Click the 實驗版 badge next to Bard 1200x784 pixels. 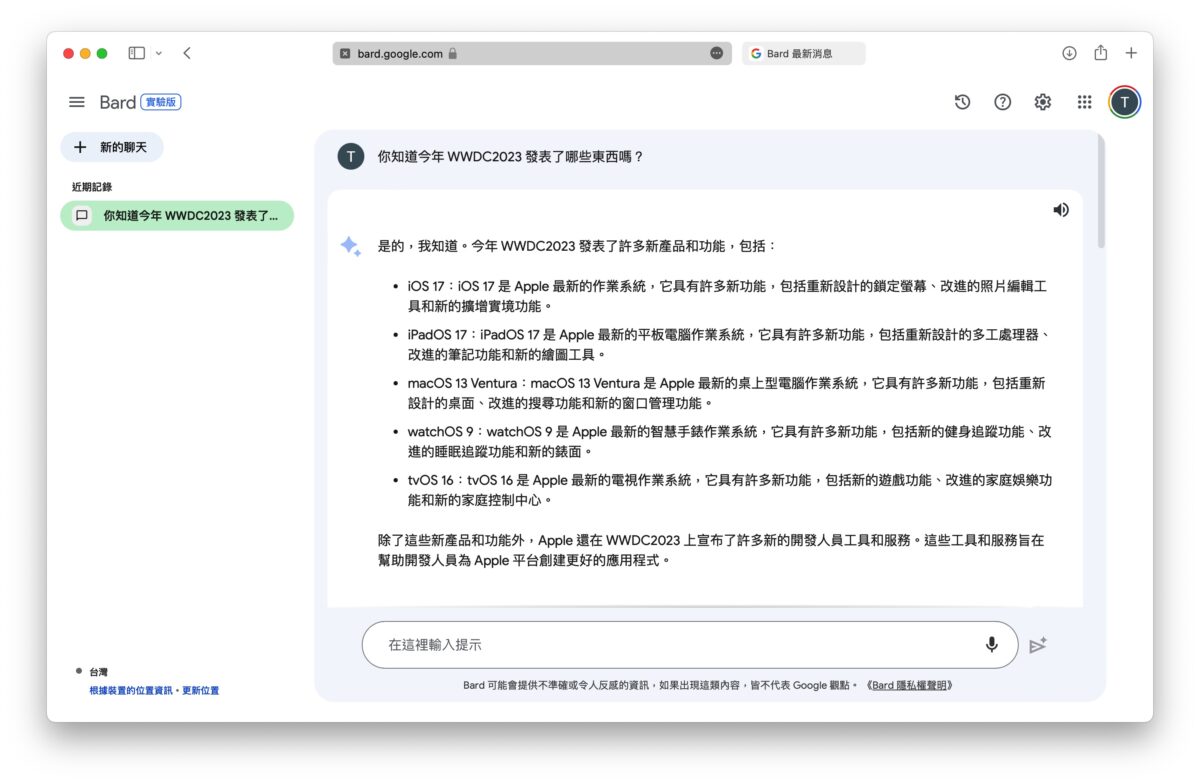pos(161,102)
